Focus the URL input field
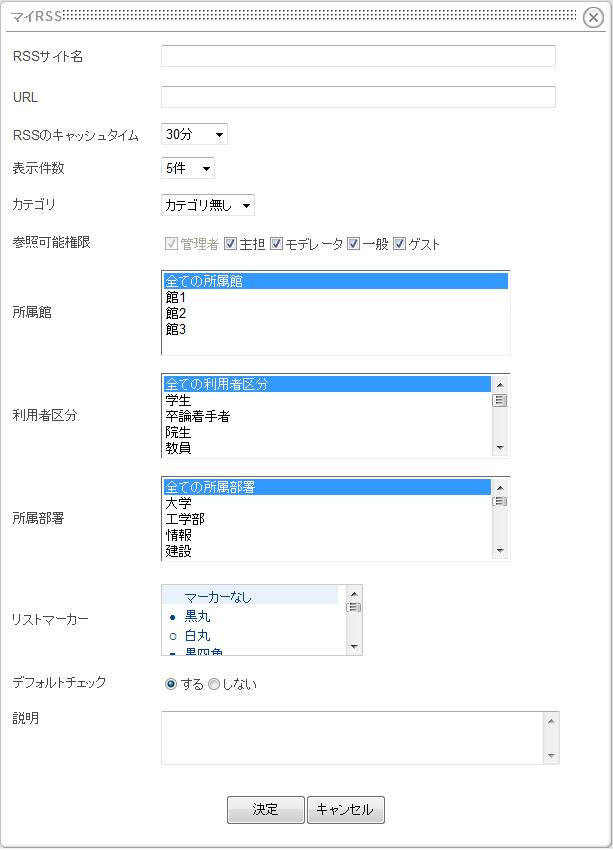Image resolution: width=613 pixels, height=850 pixels. coord(358,97)
